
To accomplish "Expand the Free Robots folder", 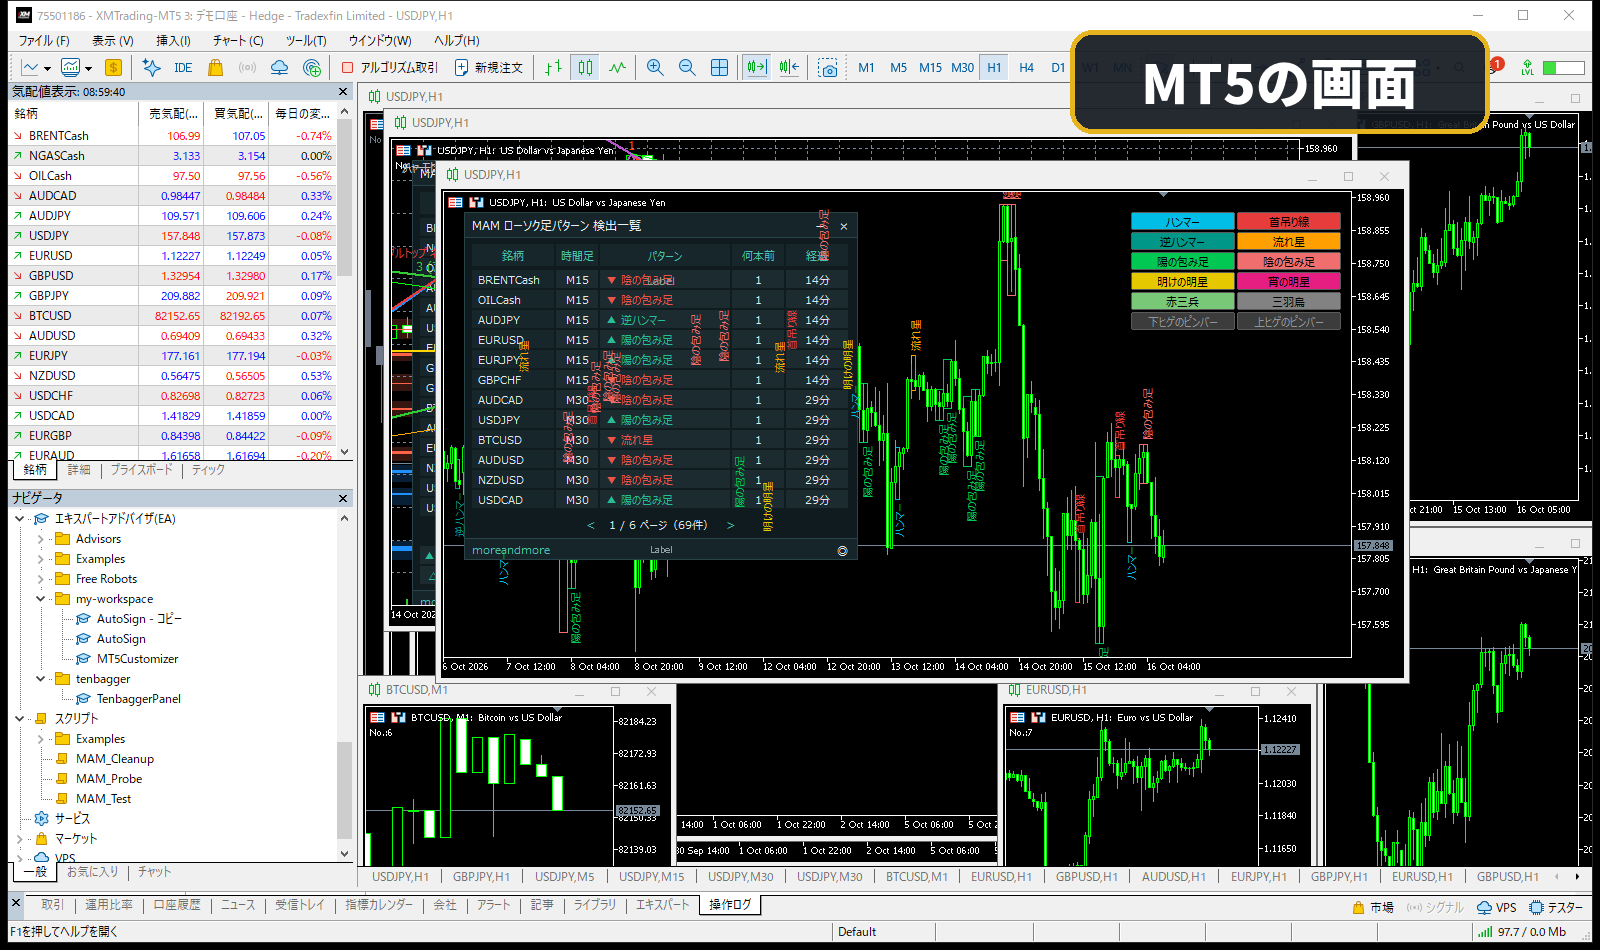I will [x=40, y=579].
